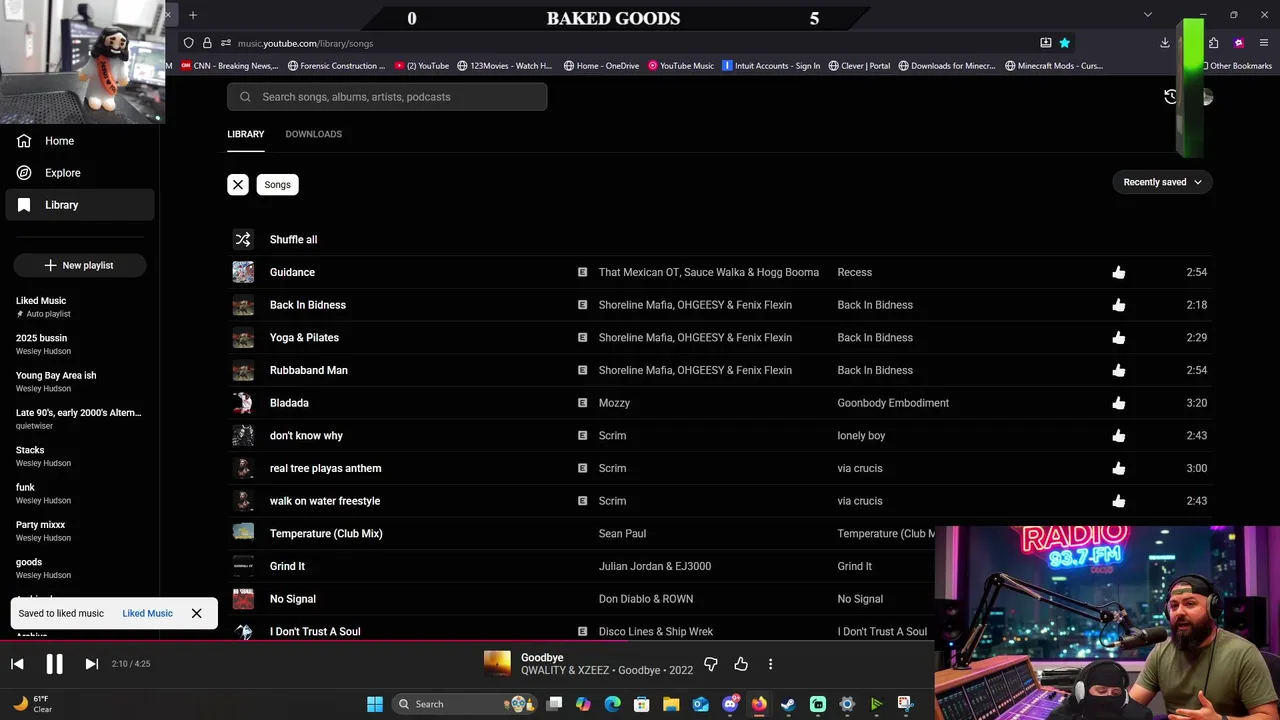The height and width of the screenshot is (720, 1280).
Task: Switch to the DOWNLOADS tab
Action: pyautogui.click(x=313, y=134)
